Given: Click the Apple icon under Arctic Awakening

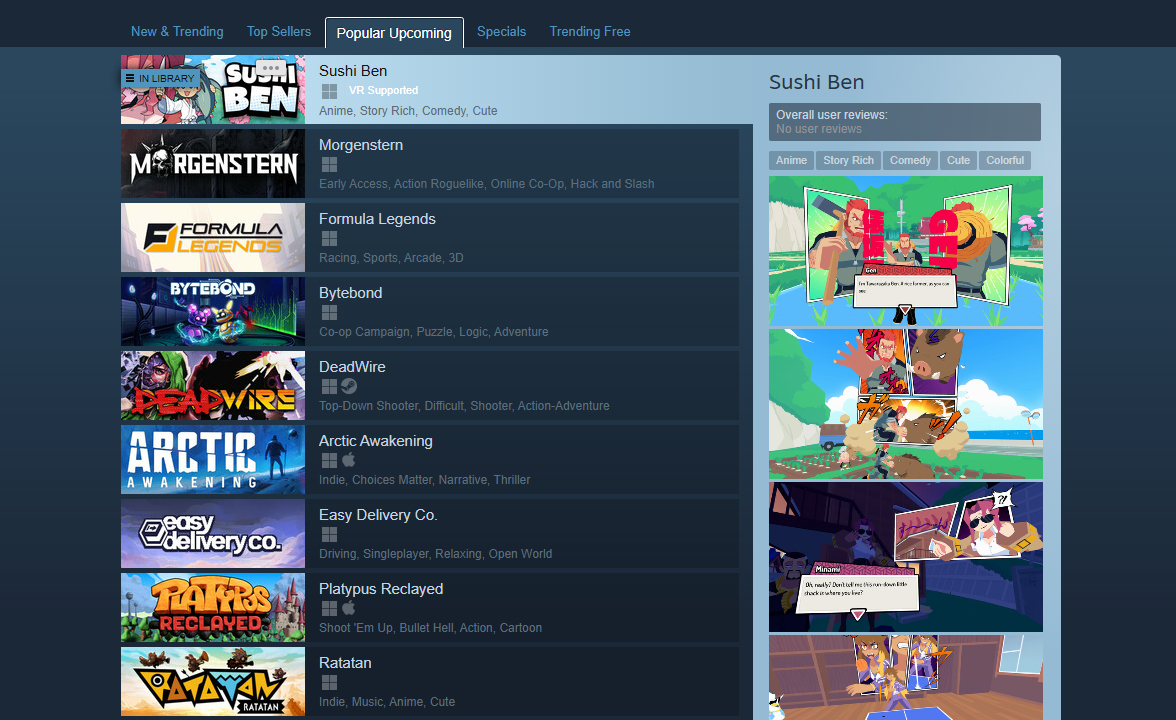Looking at the screenshot, I should (348, 461).
